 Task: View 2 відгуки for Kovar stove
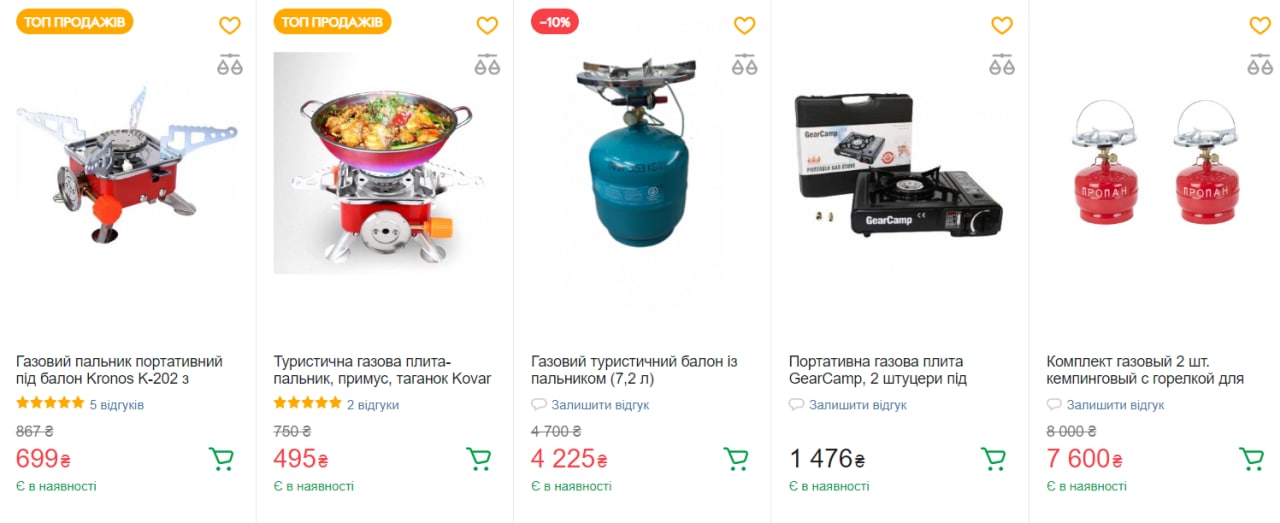[372, 405]
